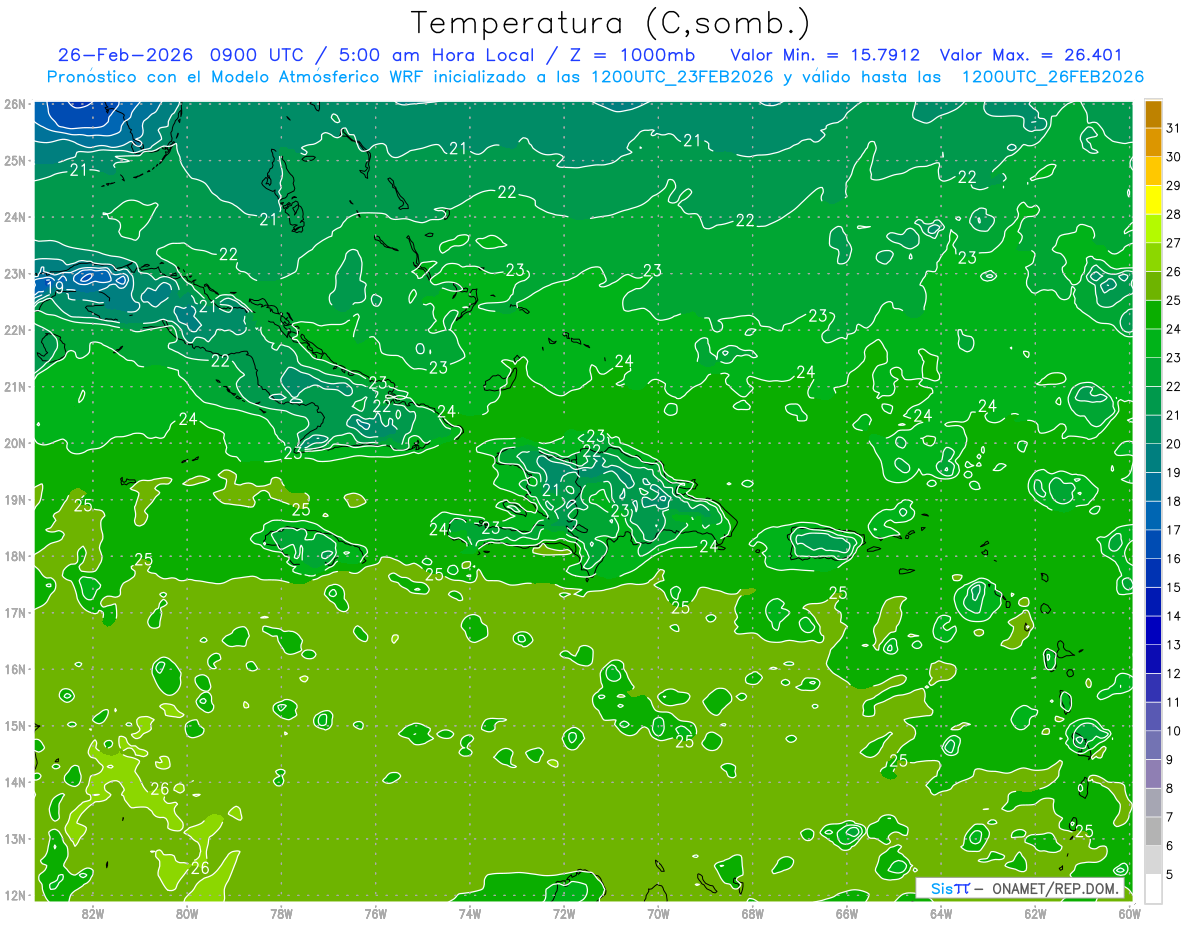Viewport: 1200px width, 927px height.
Task: Click the 26N latitude axis label
Action: pos(15,103)
